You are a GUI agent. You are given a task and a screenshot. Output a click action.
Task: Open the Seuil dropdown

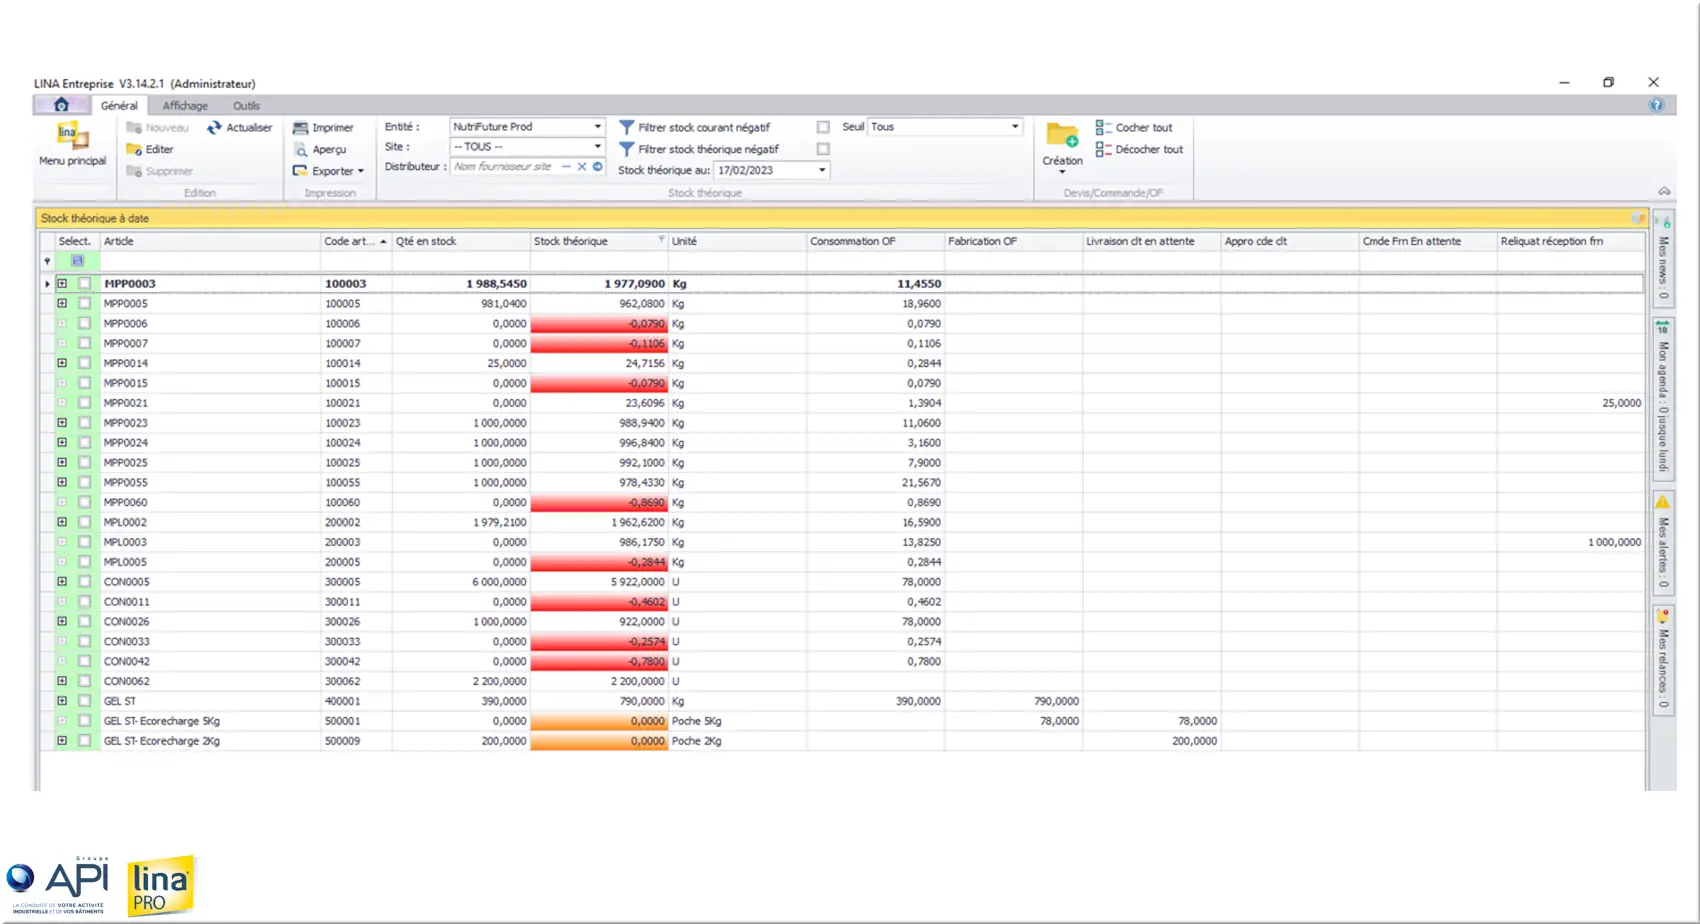[1015, 127]
